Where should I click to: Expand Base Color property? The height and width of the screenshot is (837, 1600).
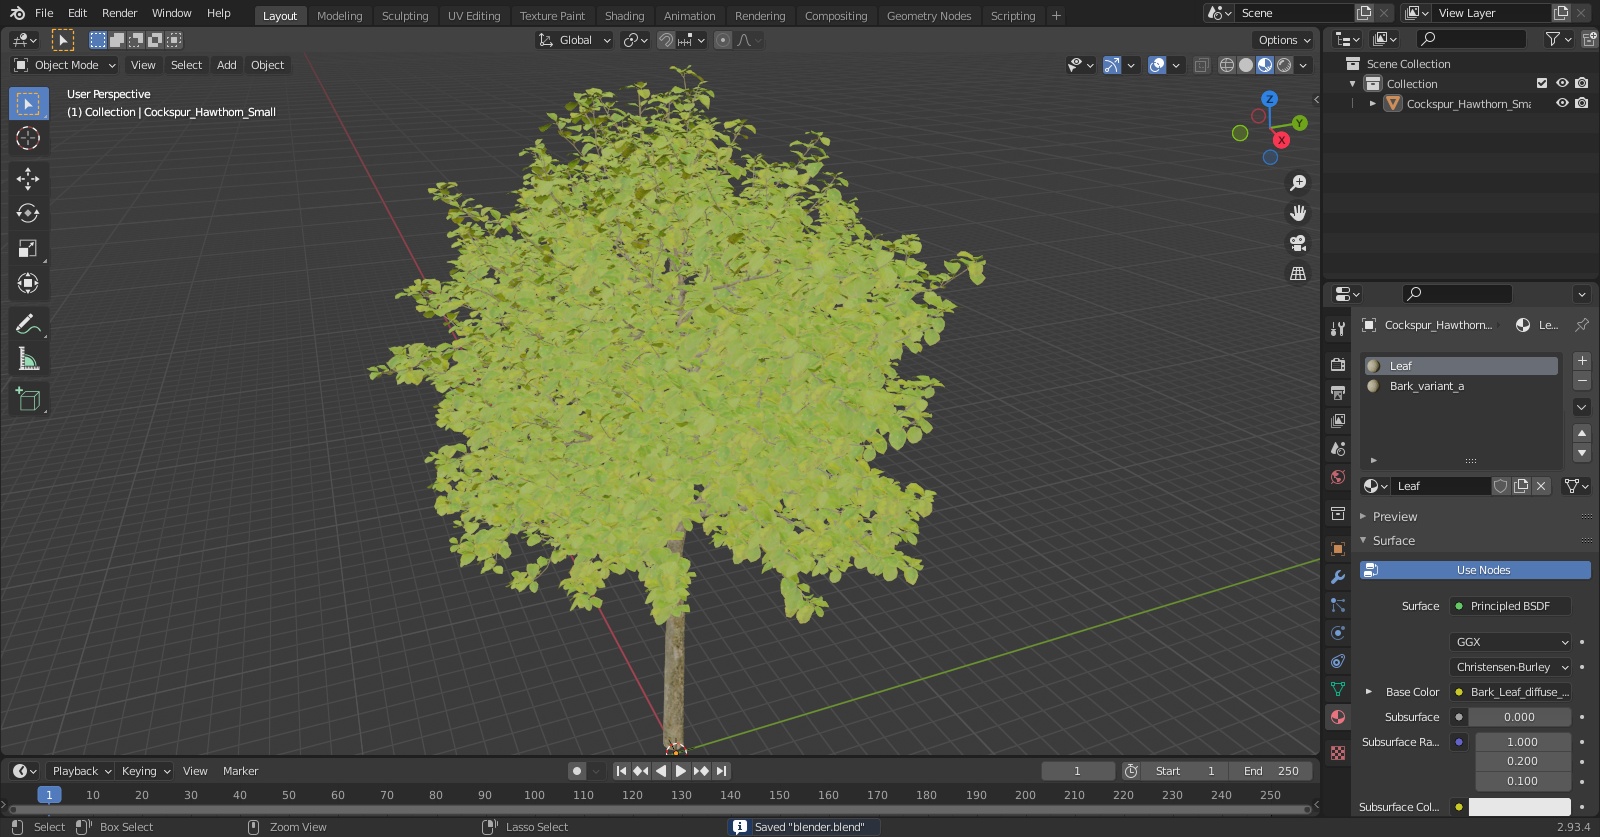(x=1369, y=692)
